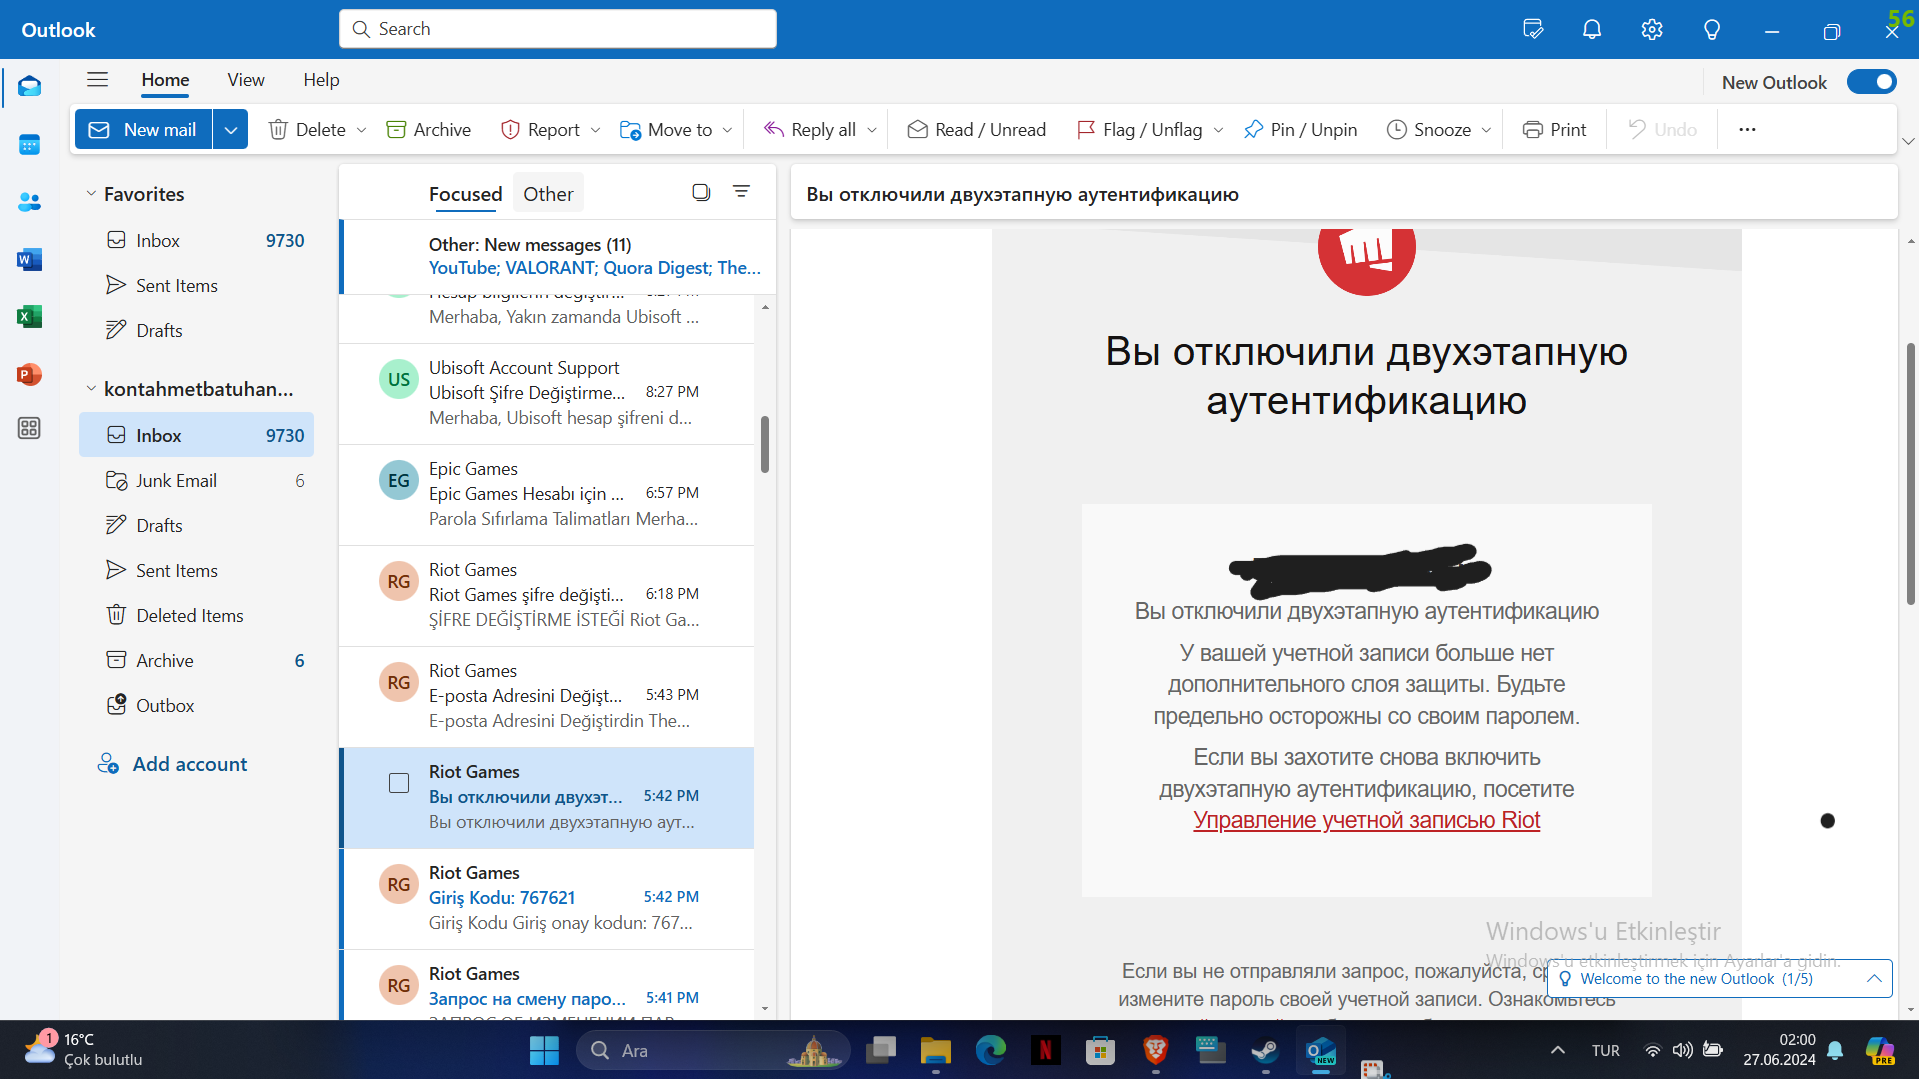This screenshot has width=1919, height=1079.
Task: Open the Tips lightbulb icon
Action: [1712, 29]
